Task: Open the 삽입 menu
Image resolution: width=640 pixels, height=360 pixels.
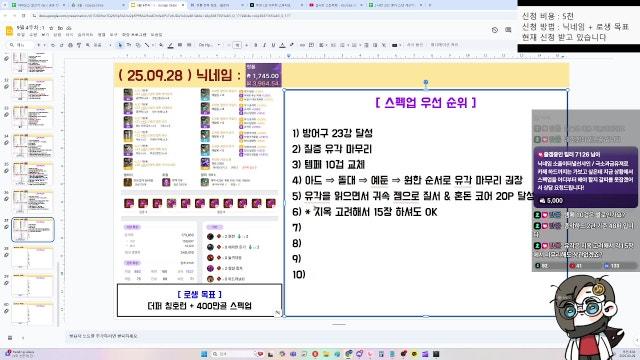Action: [57, 35]
